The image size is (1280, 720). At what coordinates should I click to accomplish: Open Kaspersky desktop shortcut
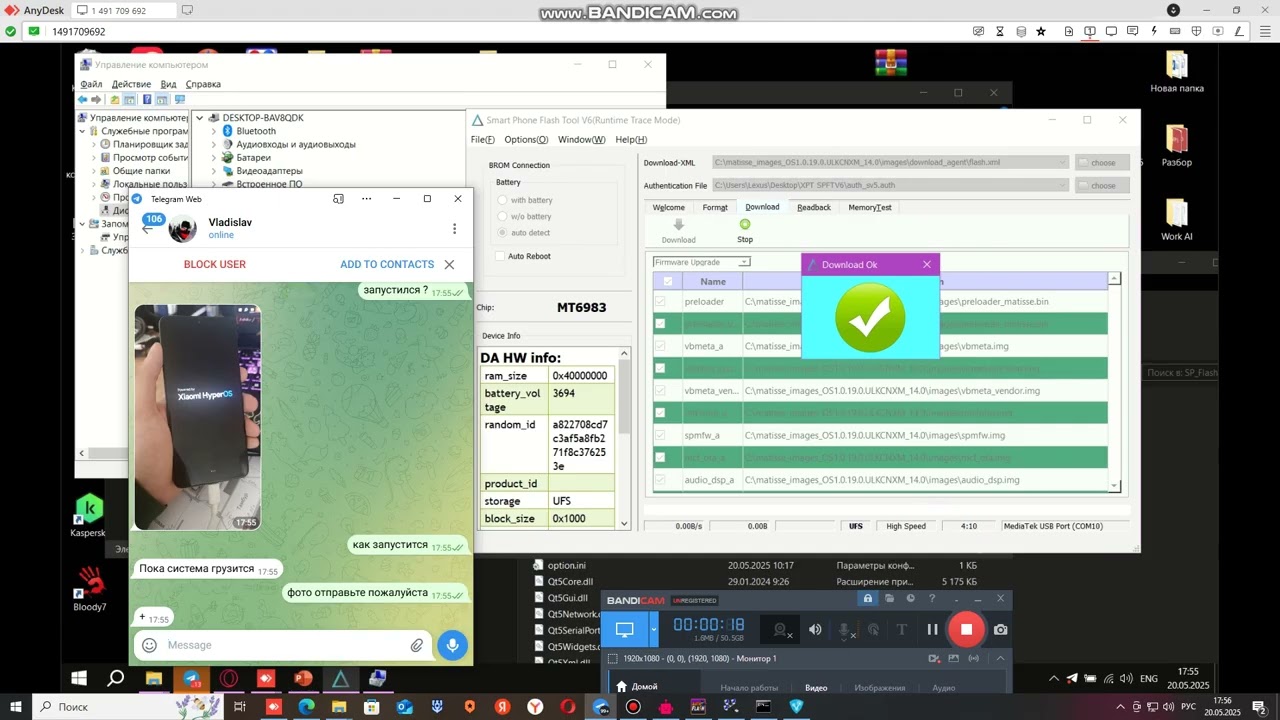click(x=89, y=515)
